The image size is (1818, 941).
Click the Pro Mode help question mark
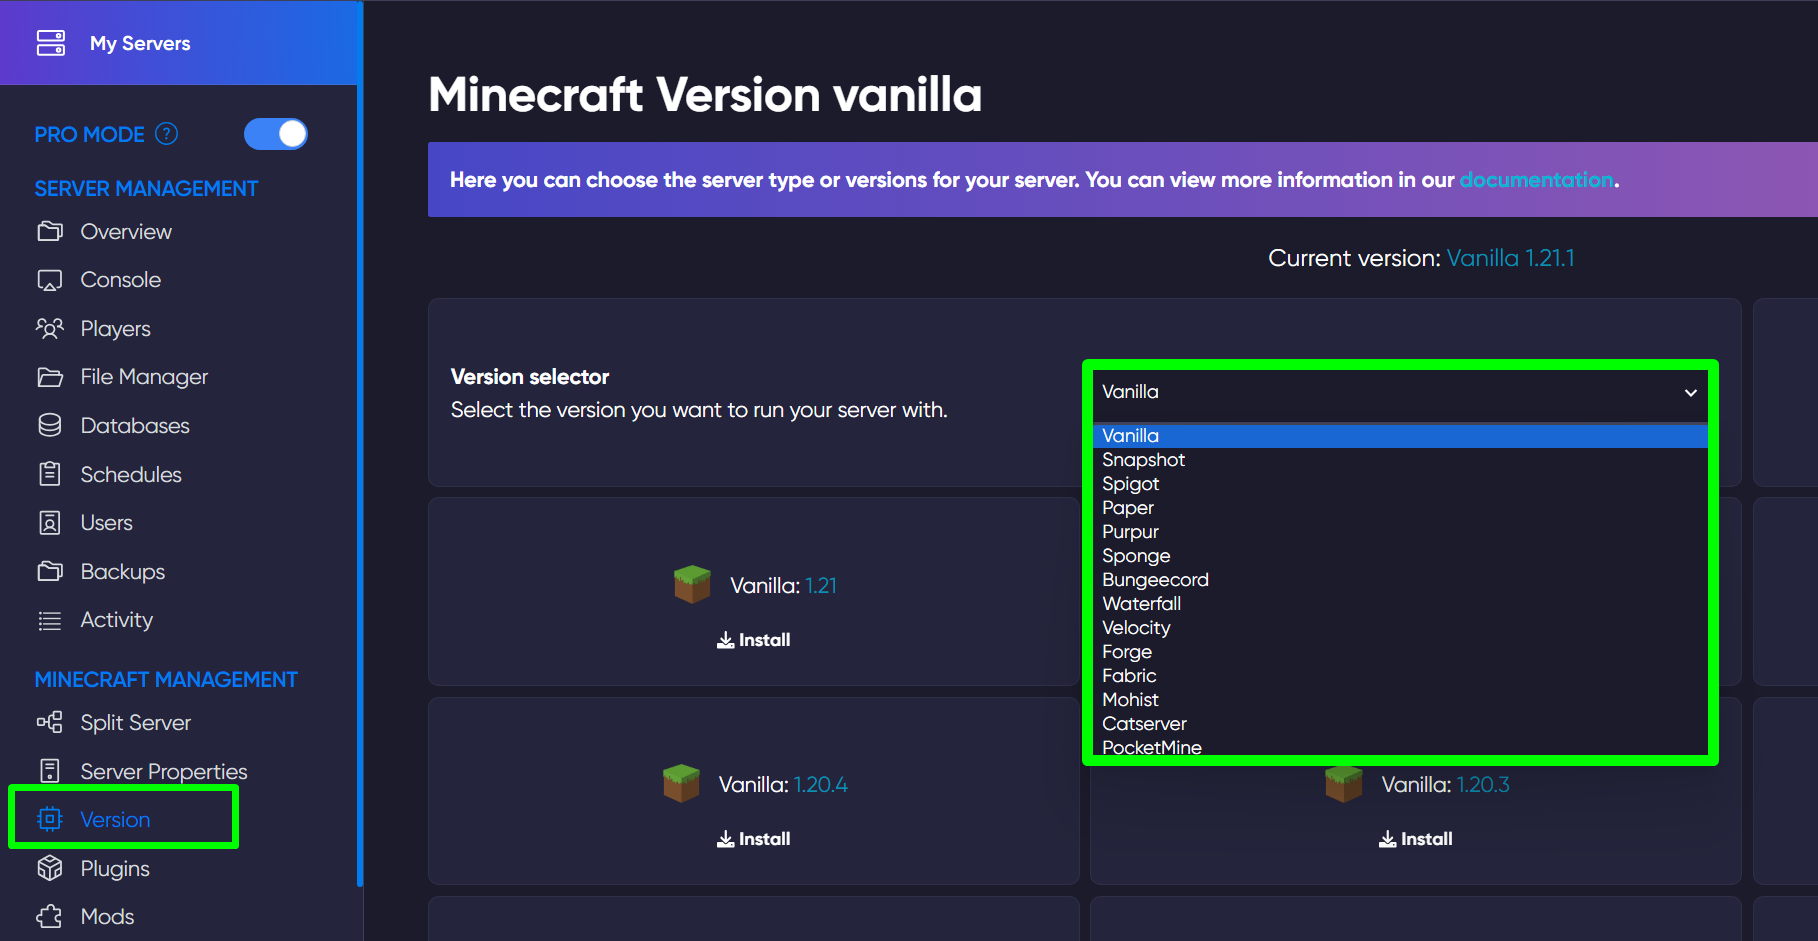[167, 133]
